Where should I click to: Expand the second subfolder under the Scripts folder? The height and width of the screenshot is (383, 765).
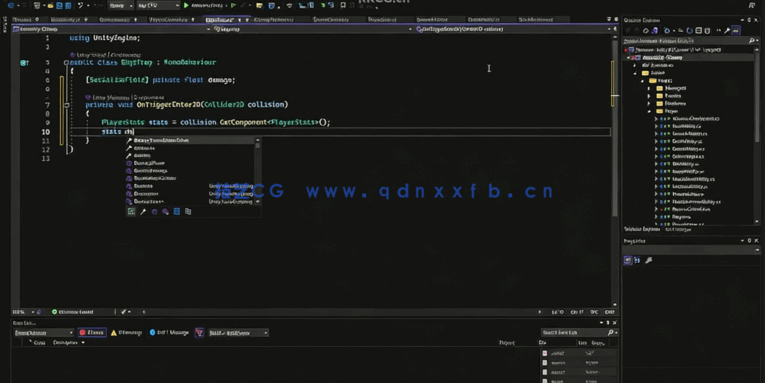pyautogui.click(x=649, y=96)
